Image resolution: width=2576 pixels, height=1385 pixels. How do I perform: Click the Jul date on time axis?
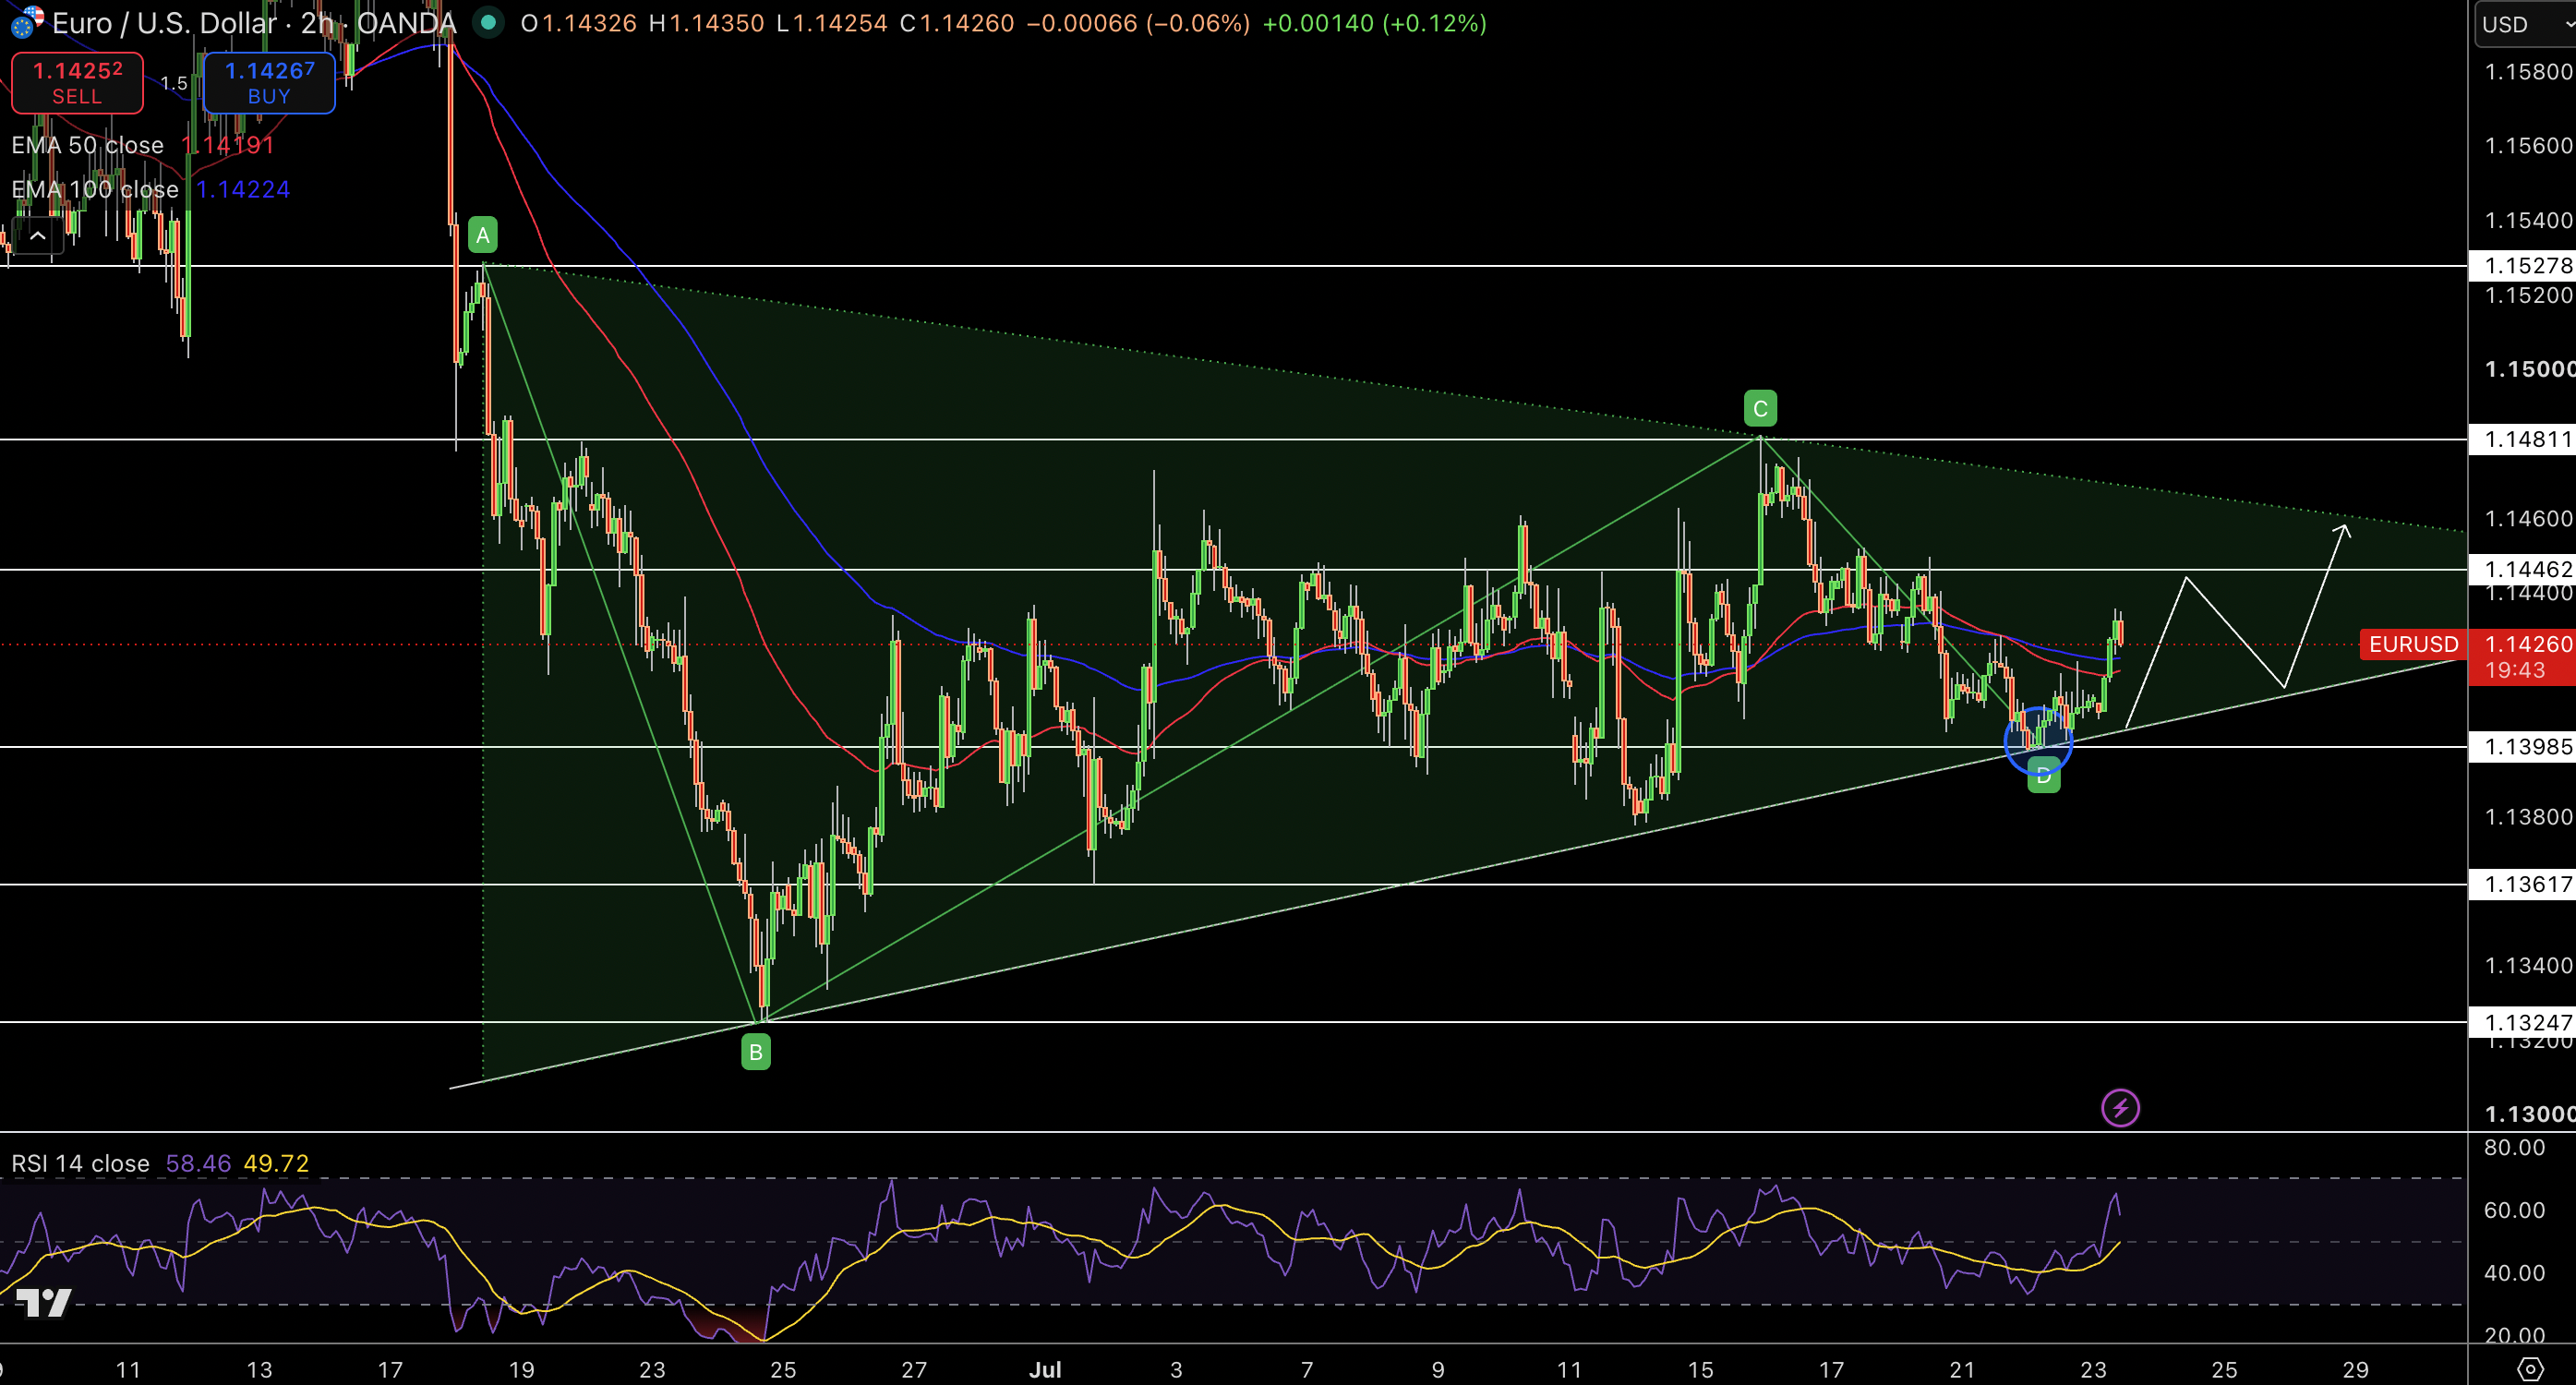click(x=1045, y=1369)
